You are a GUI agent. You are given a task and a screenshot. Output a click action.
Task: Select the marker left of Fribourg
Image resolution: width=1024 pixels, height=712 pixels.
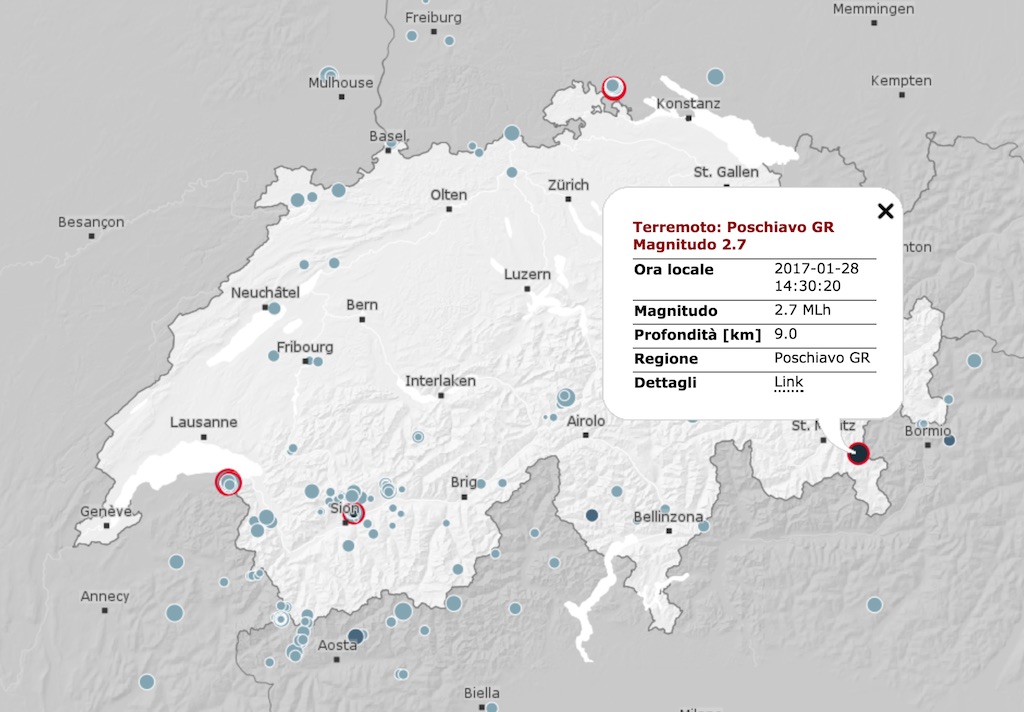(x=273, y=355)
